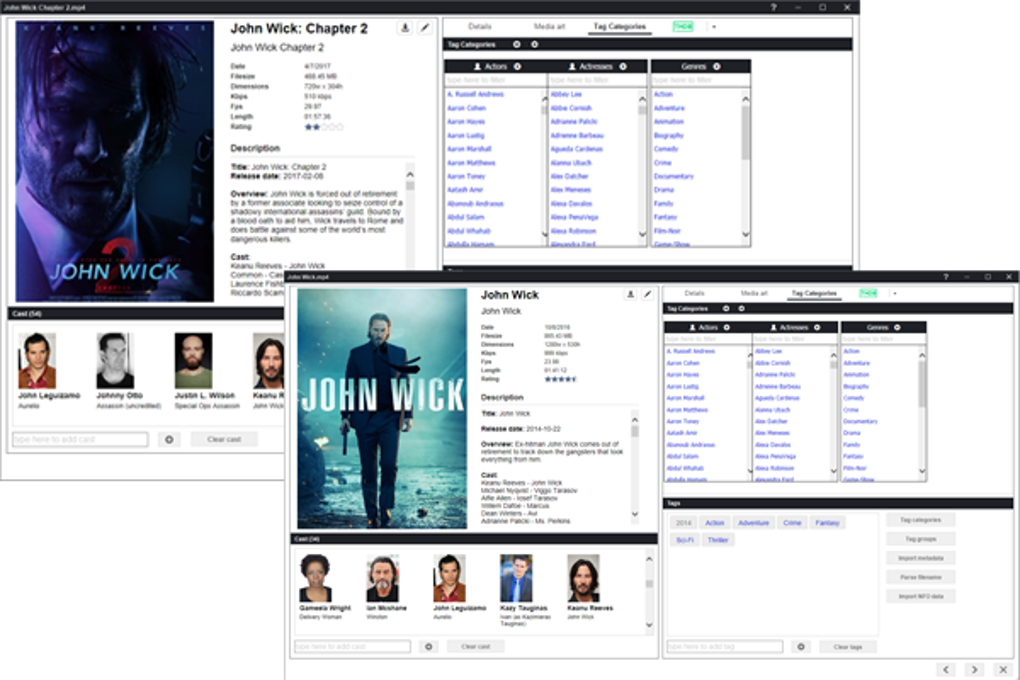The height and width of the screenshot is (680, 1020).
Task: Click Genres scrollbar thumb in the Chapter 2 window
Action: click(x=745, y=132)
